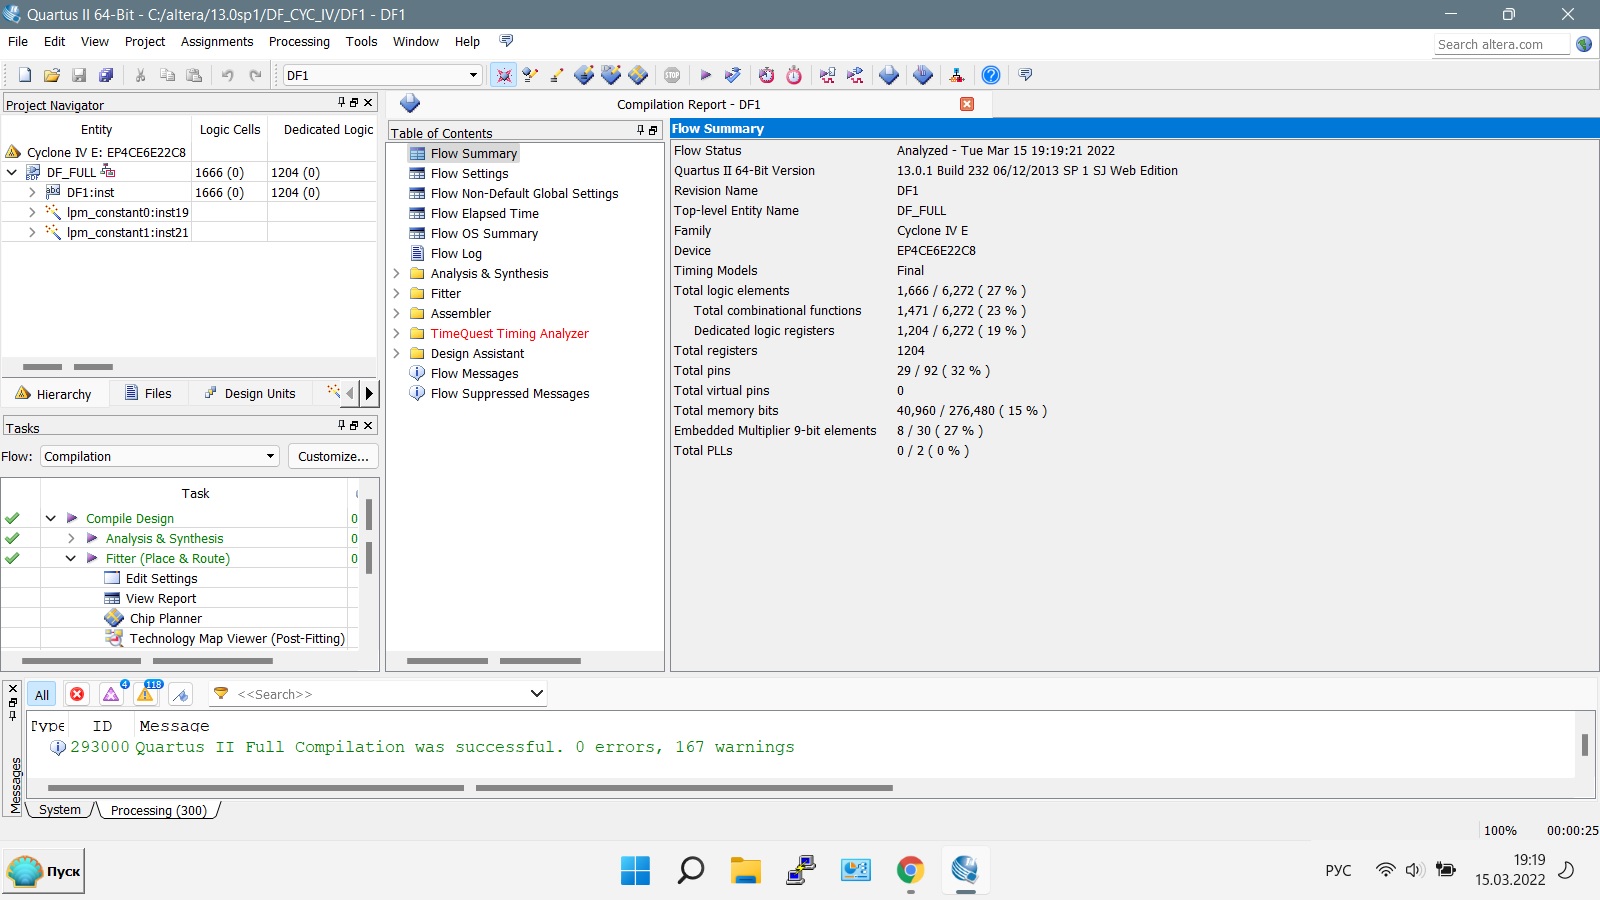Screen dimensions: 1600x900
Task: Open Google Chrome from the taskbar
Action: coord(910,870)
